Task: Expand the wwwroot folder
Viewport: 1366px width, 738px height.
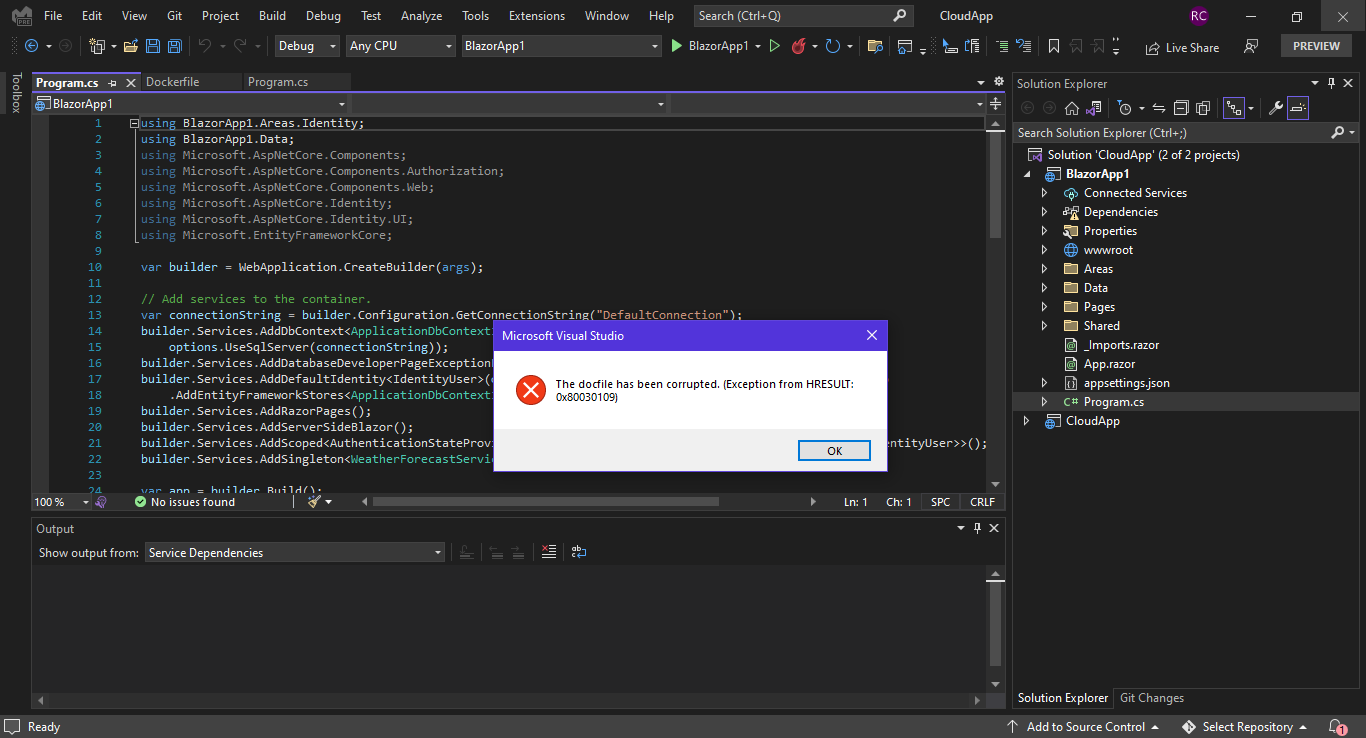Action: (x=1045, y=250)
